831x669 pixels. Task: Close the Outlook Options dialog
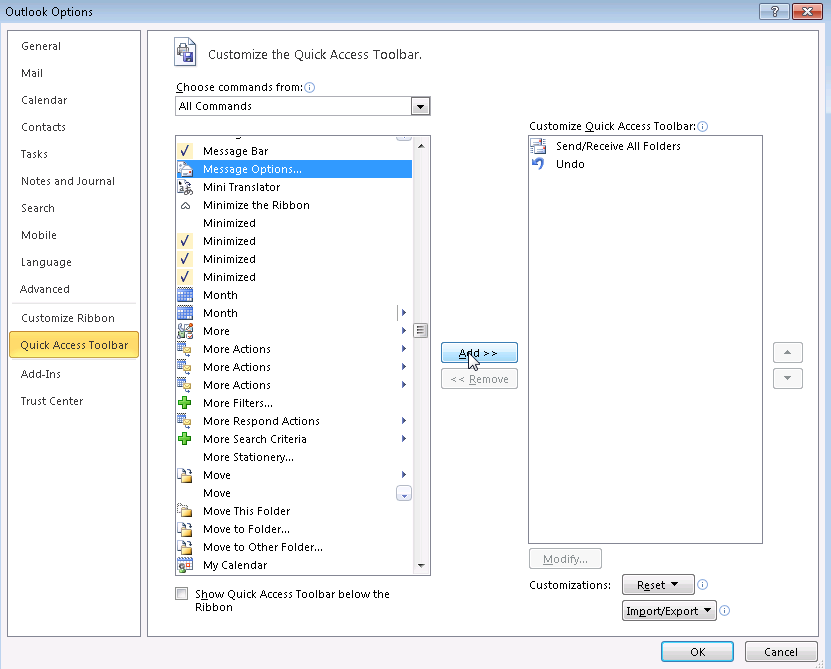tap(807, 11)
